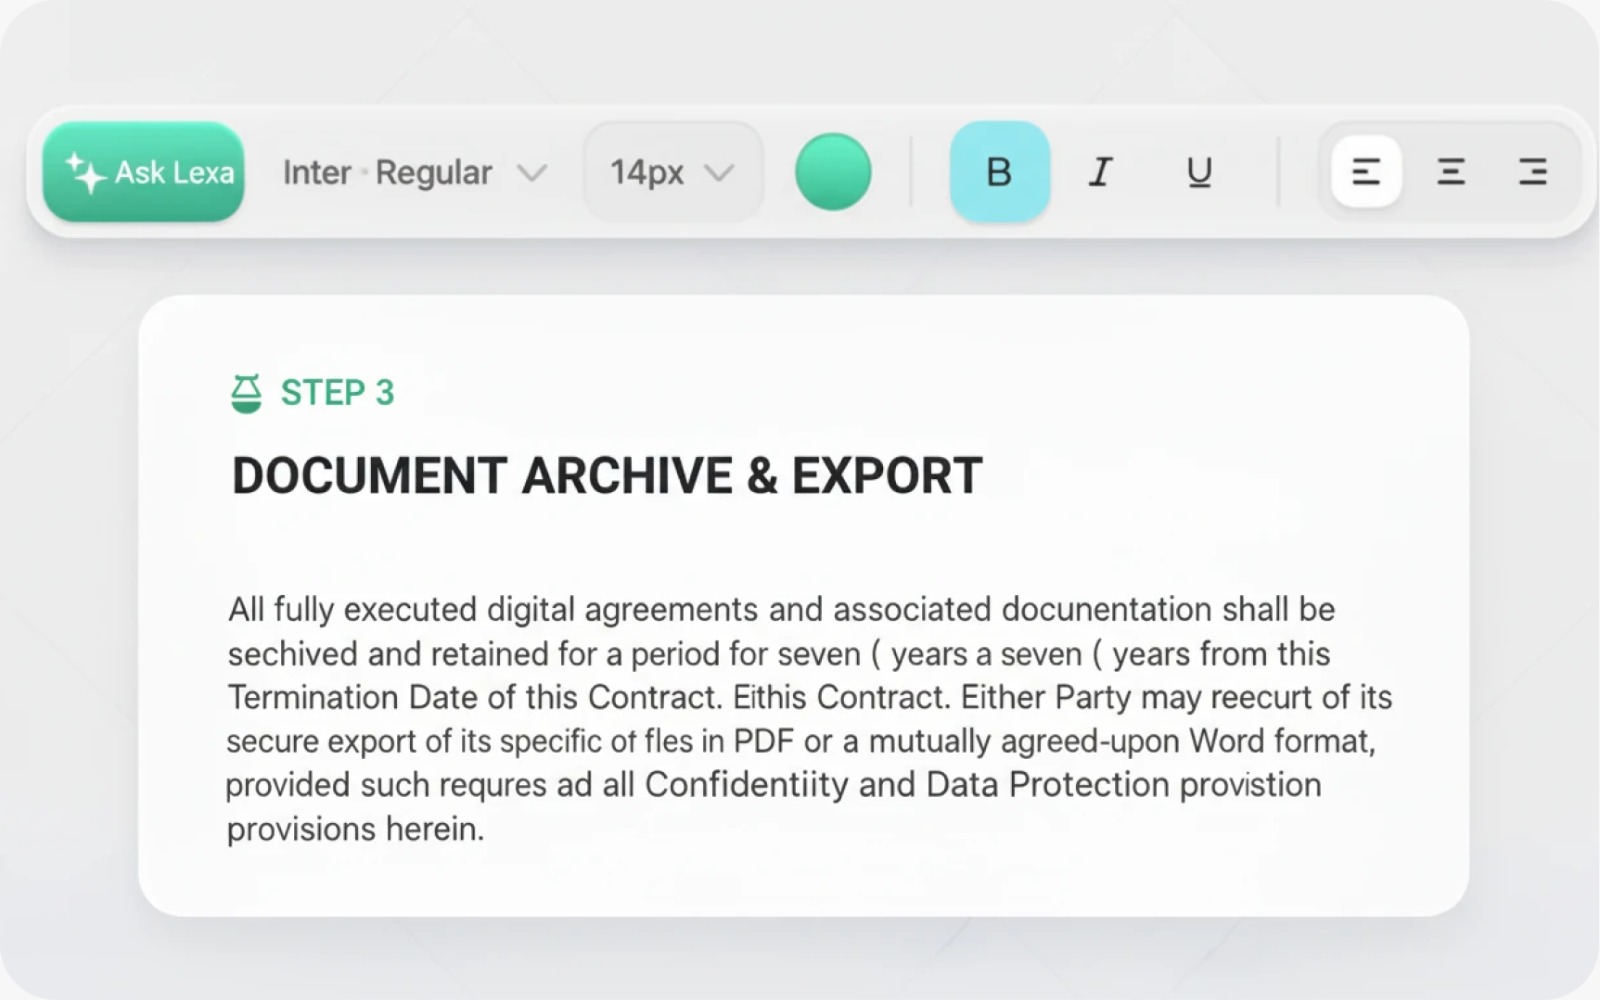Toggle off Bold formatting
Viewport: 1600px width, 1000px height.
point(999,172)
